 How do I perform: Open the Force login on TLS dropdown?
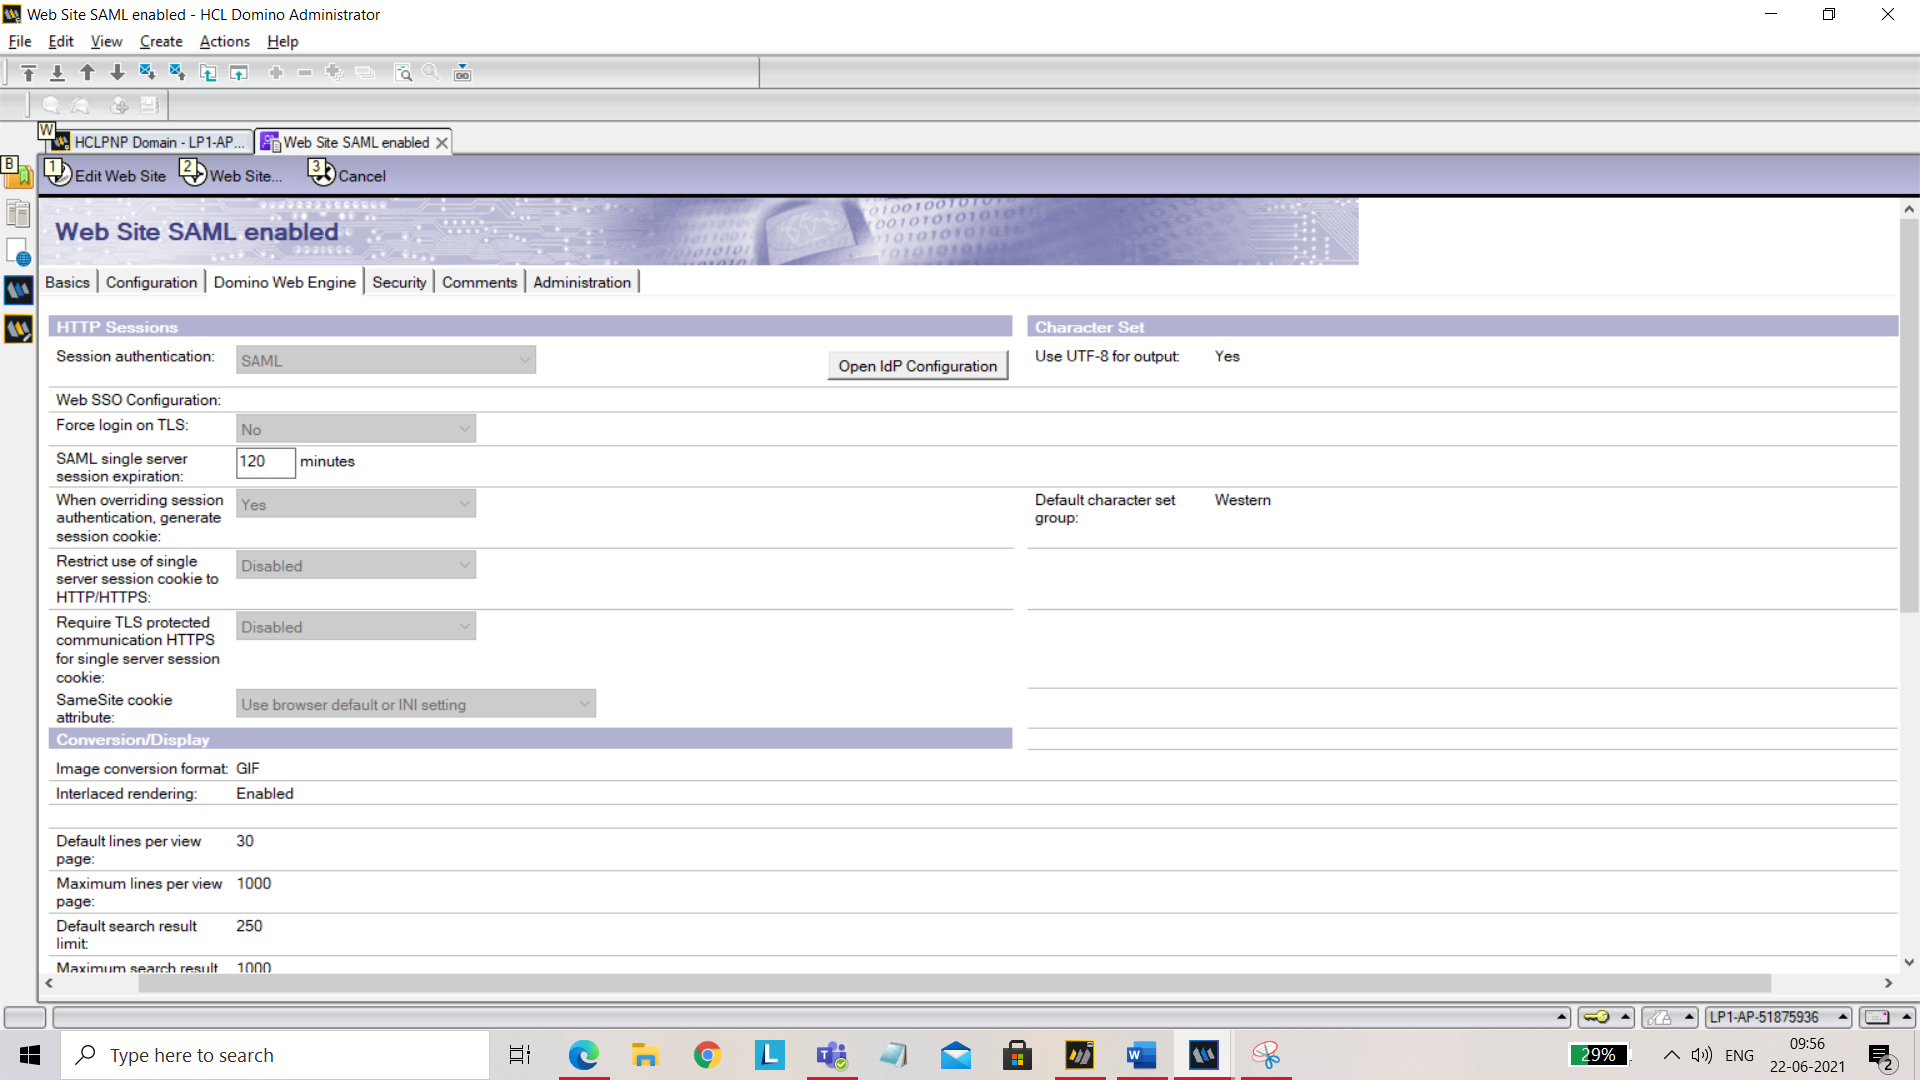click(356, 429)
